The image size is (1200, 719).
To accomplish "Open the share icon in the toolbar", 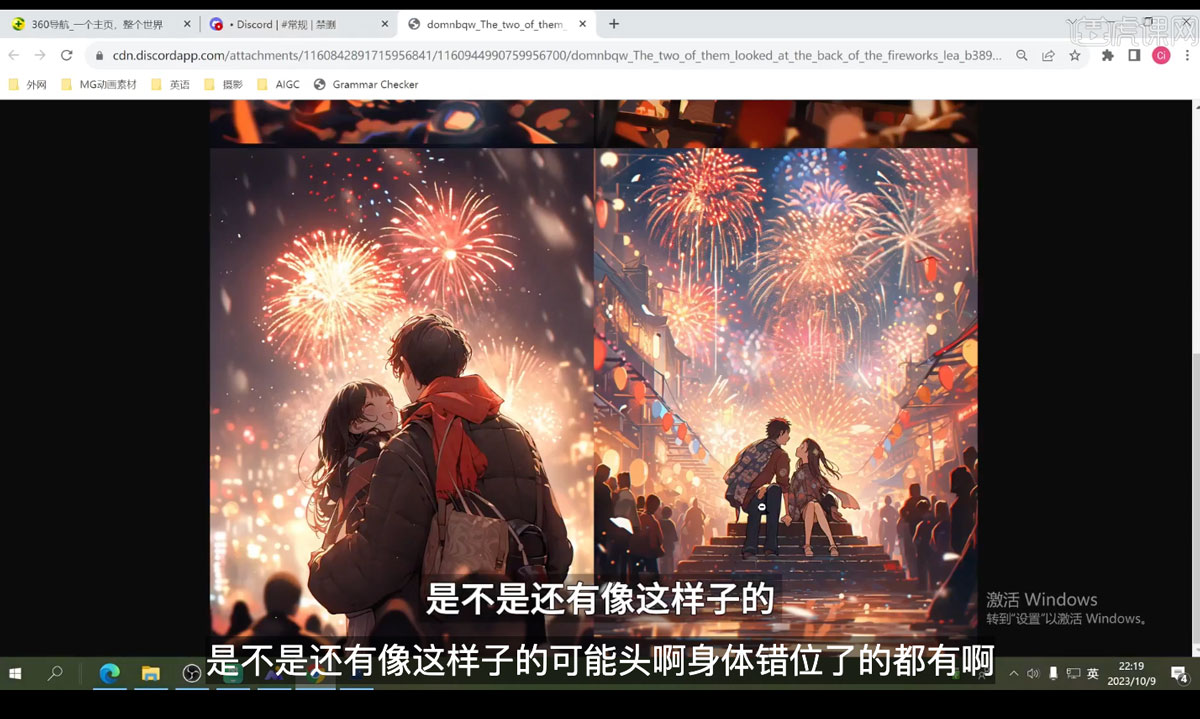I will click(x=1048, y=56).
